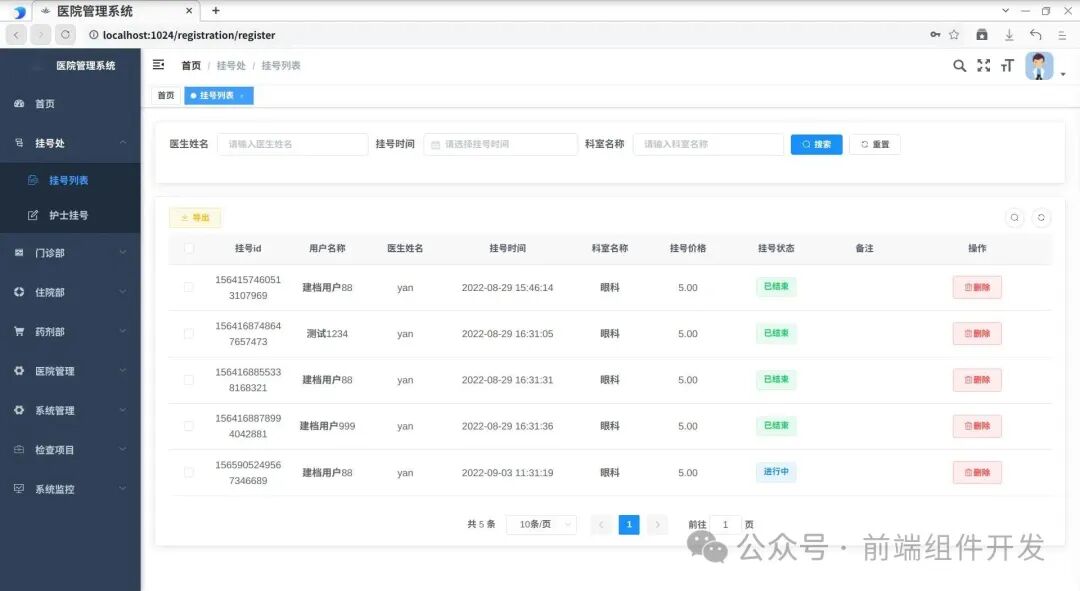Refresh the table with round refresh icon
The image size is (1080, 591).
tap(1041, 218)
